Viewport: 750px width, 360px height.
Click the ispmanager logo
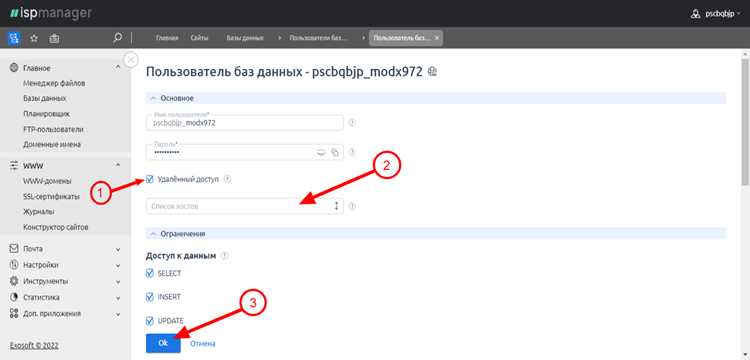51,13
